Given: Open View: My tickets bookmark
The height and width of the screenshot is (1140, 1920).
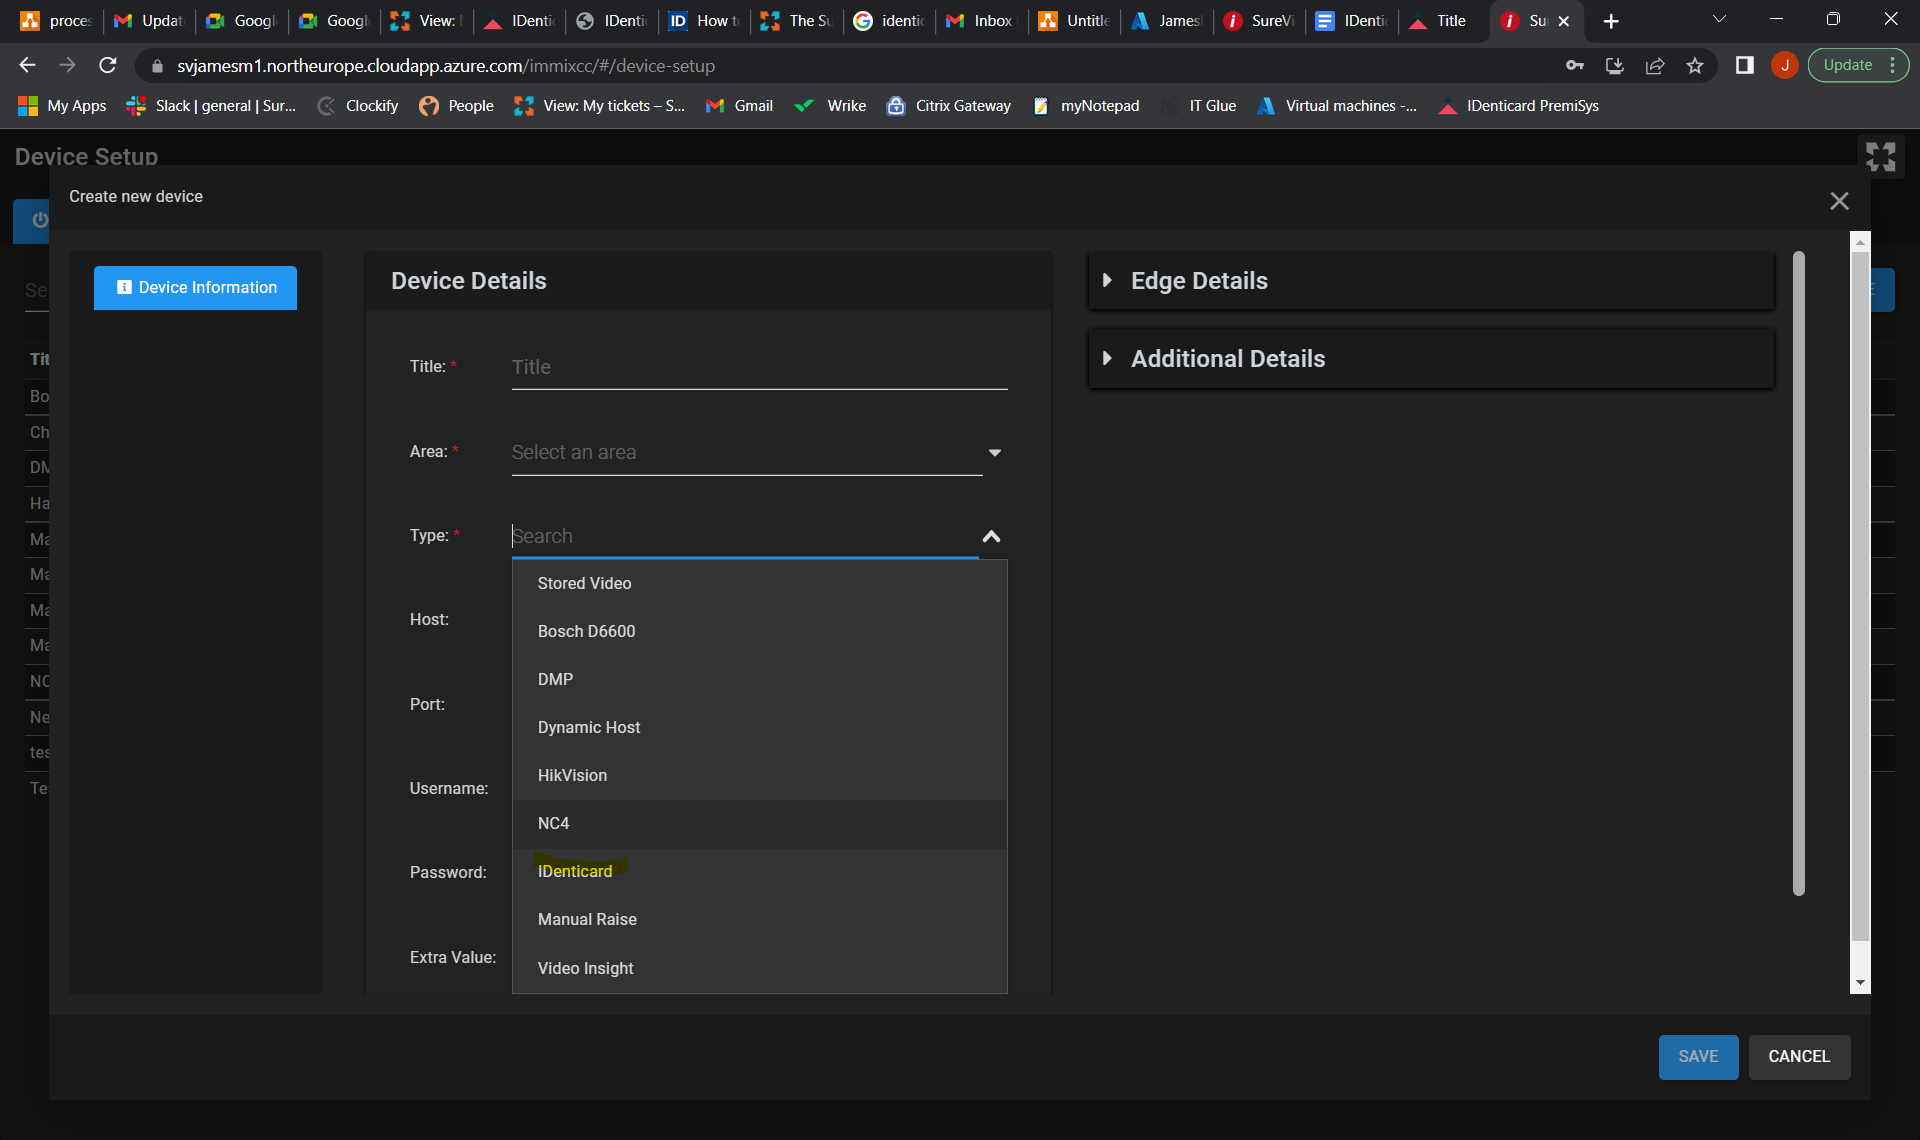Looking at the screenshot, I should click(x=599, y=106).
